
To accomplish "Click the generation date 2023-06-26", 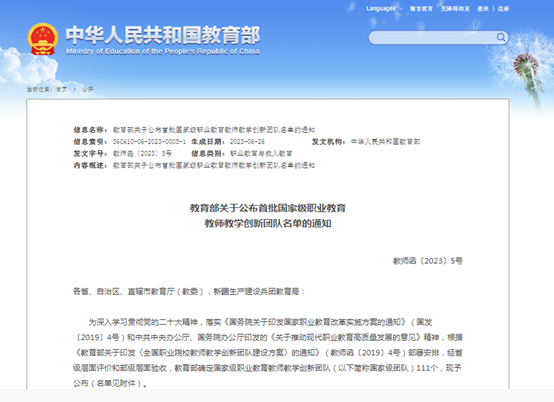I will [x=247, y=142].
